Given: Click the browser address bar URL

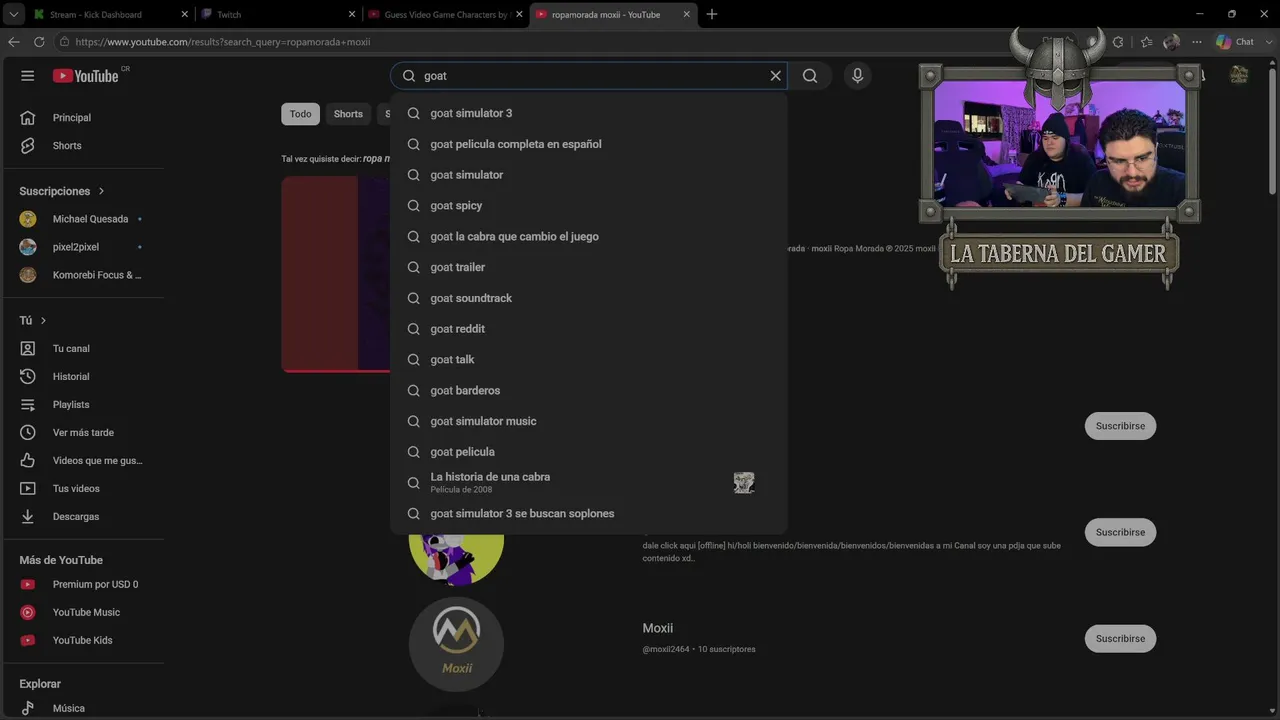Looking at the screenshot, I should [222, 42].
